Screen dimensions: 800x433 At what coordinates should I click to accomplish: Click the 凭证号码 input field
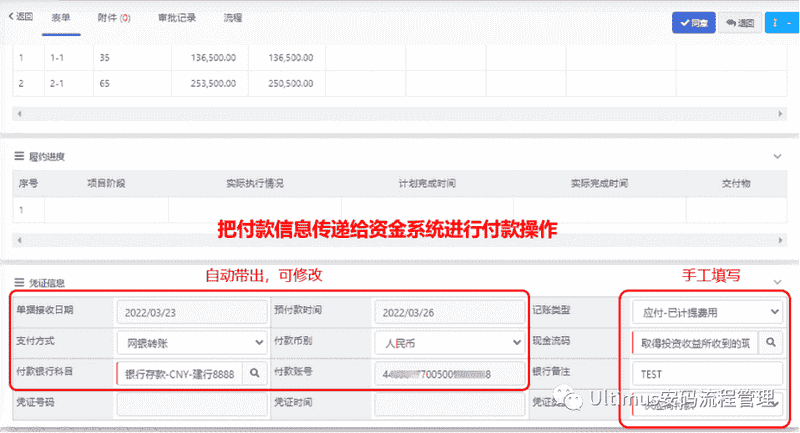(x=192, y=404)
